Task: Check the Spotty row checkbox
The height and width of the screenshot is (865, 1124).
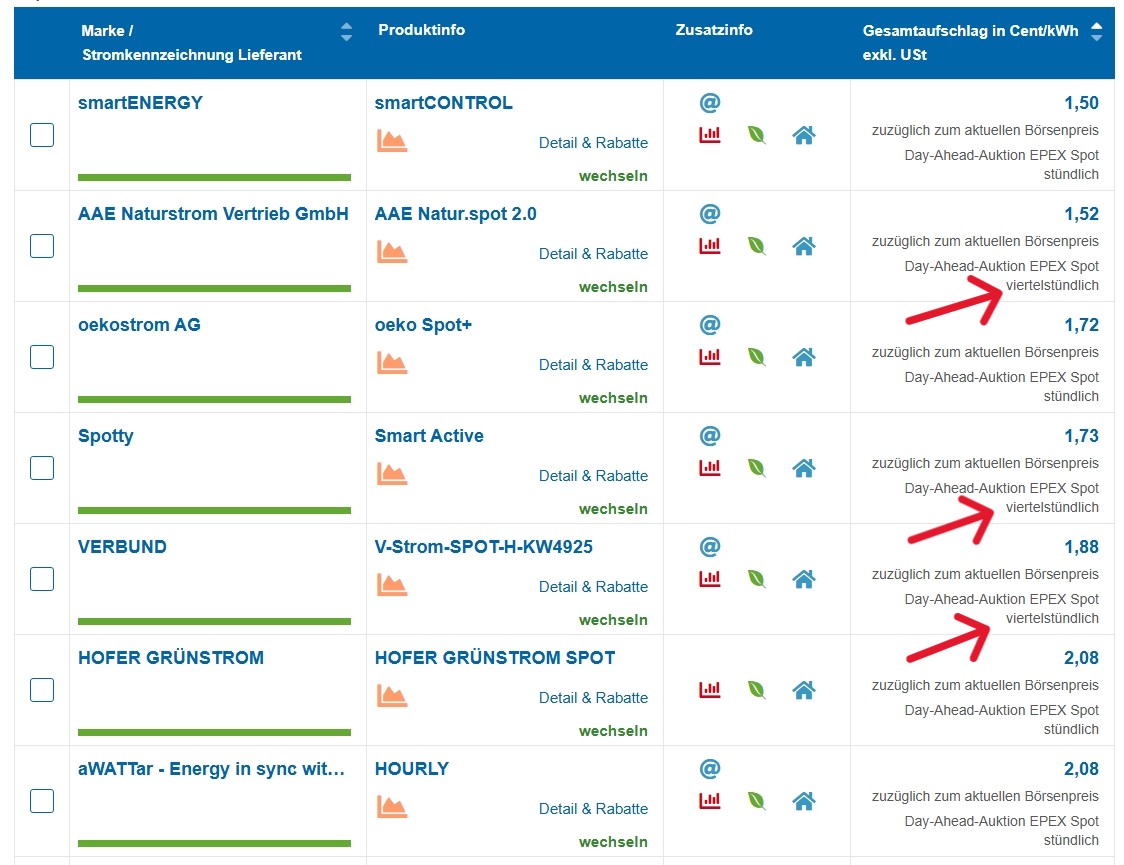Action: pyautogui.click(x=42, y=468)
